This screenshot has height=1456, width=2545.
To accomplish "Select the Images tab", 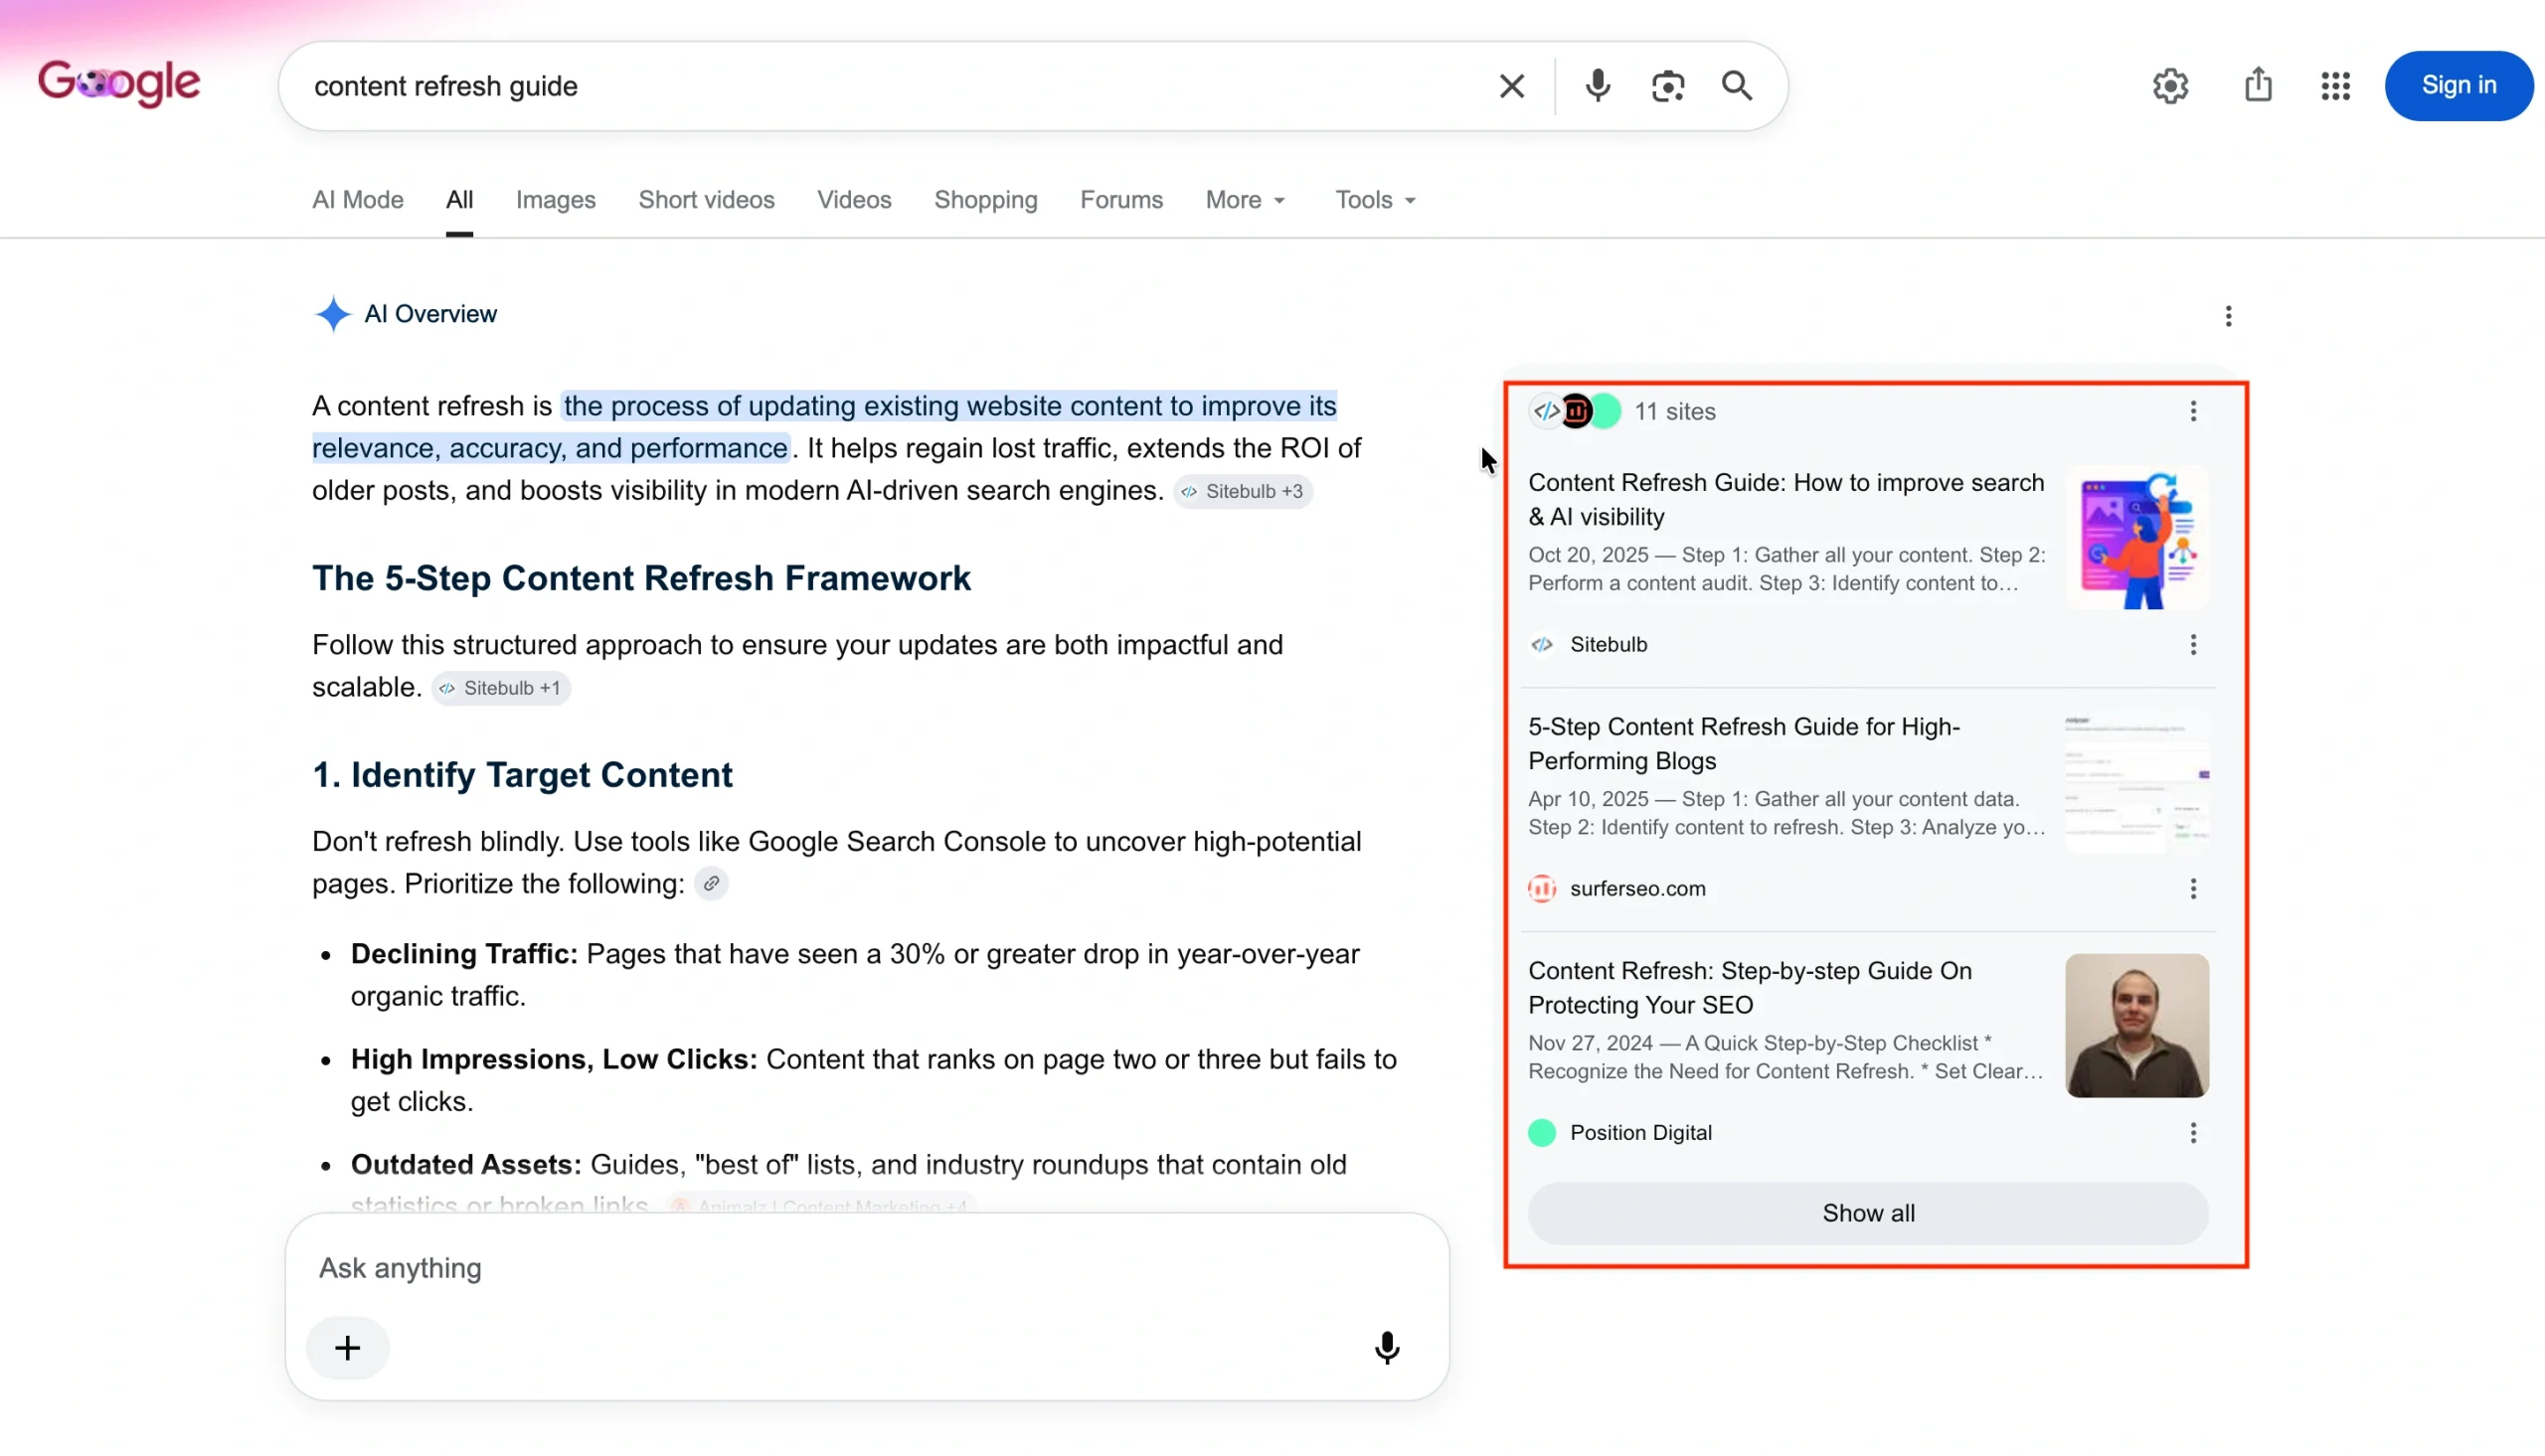I will coord(555,200).
